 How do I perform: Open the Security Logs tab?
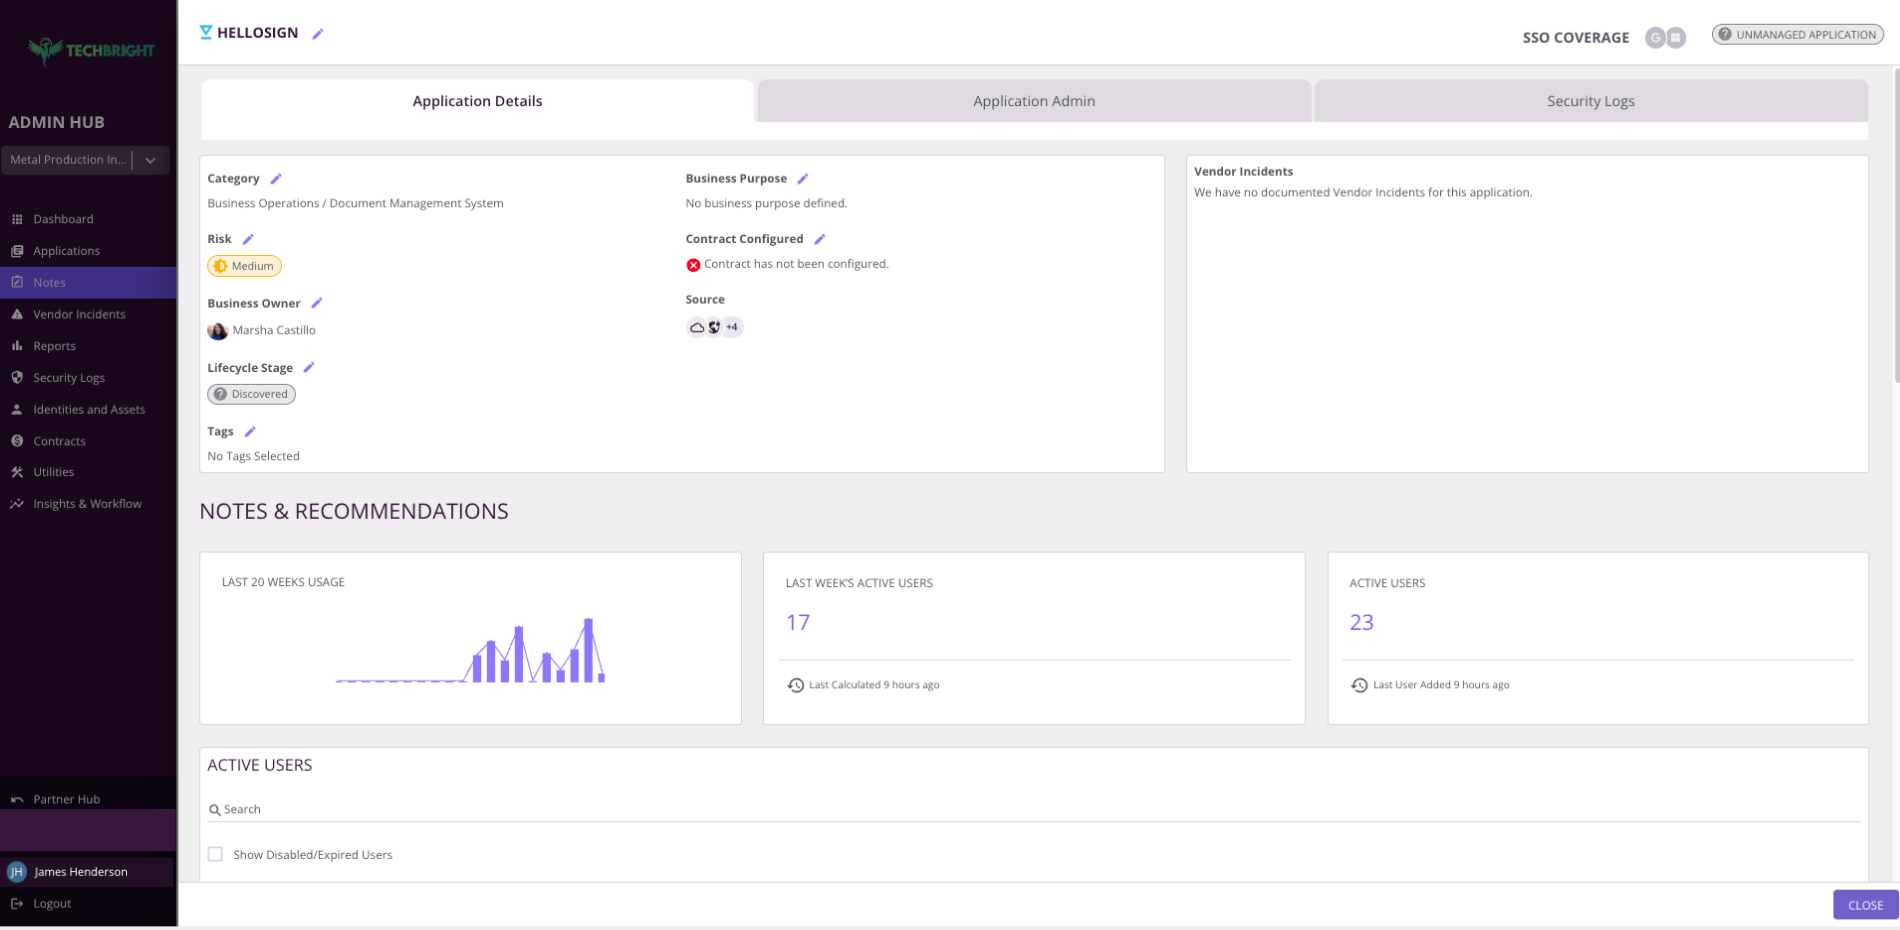[x=1590, y=101]
